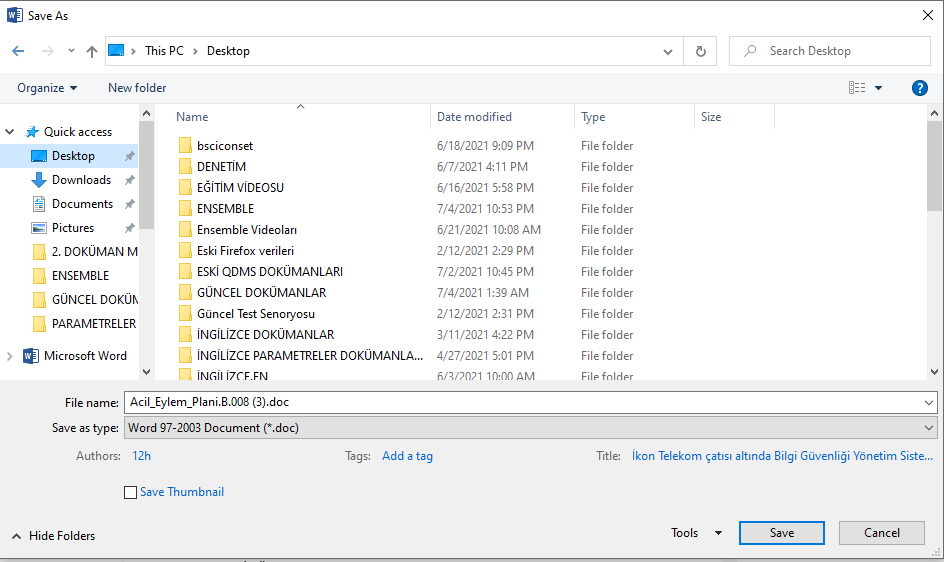The width and height of the screenshot is (944, 562).
Task: Click the change view layout icon
Action: [x=857, y=88]
